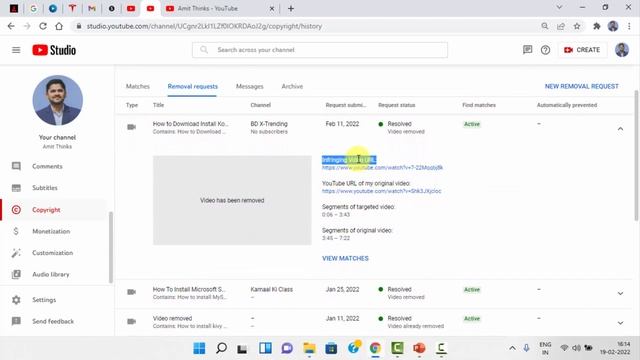Image resolution: width=640 pixels, height=360 pixels.
Task: Open the Customization sidebar section
Action: tap(53, 253)
